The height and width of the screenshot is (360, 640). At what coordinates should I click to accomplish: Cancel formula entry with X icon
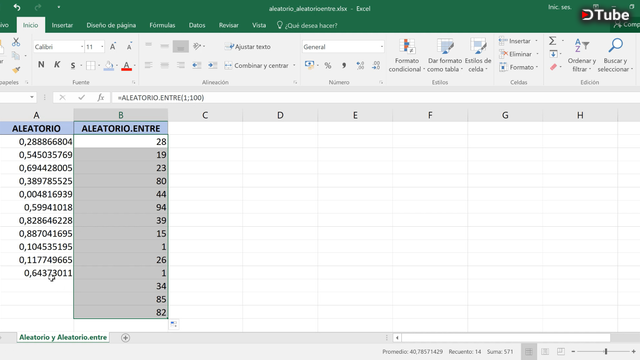62,98
